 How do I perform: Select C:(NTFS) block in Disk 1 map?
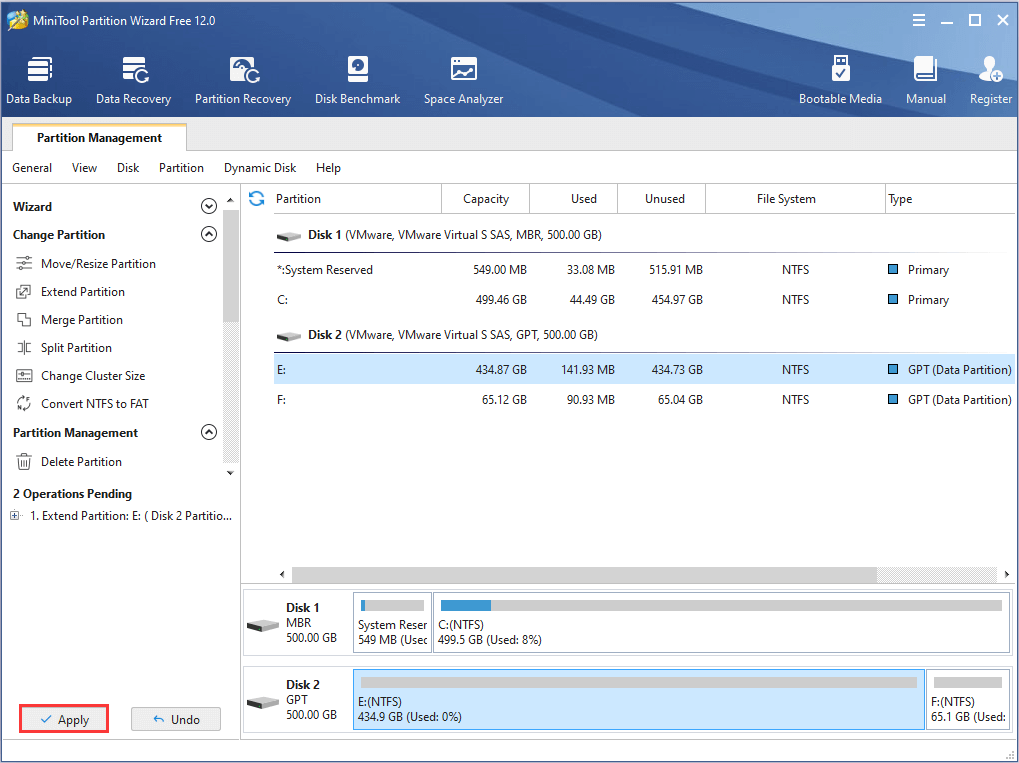pyautogui.click(x=721, y=623)
